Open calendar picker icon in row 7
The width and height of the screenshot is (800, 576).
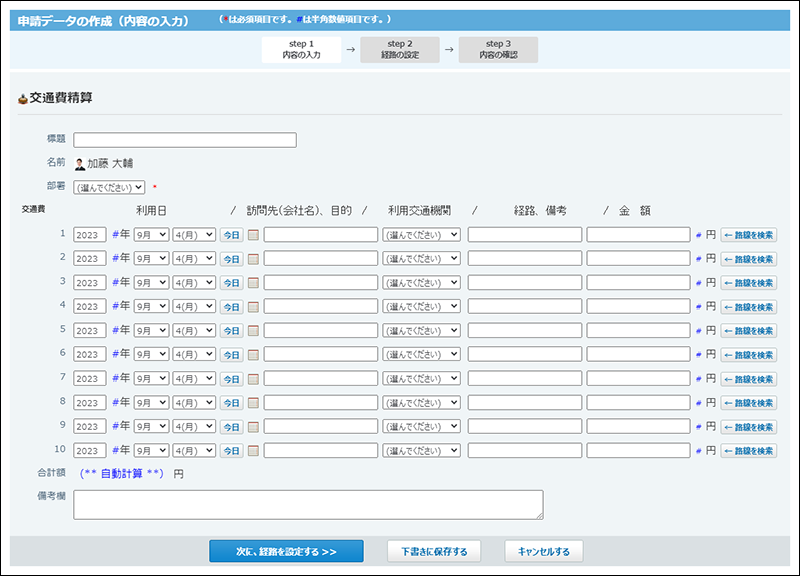[253, 379]
